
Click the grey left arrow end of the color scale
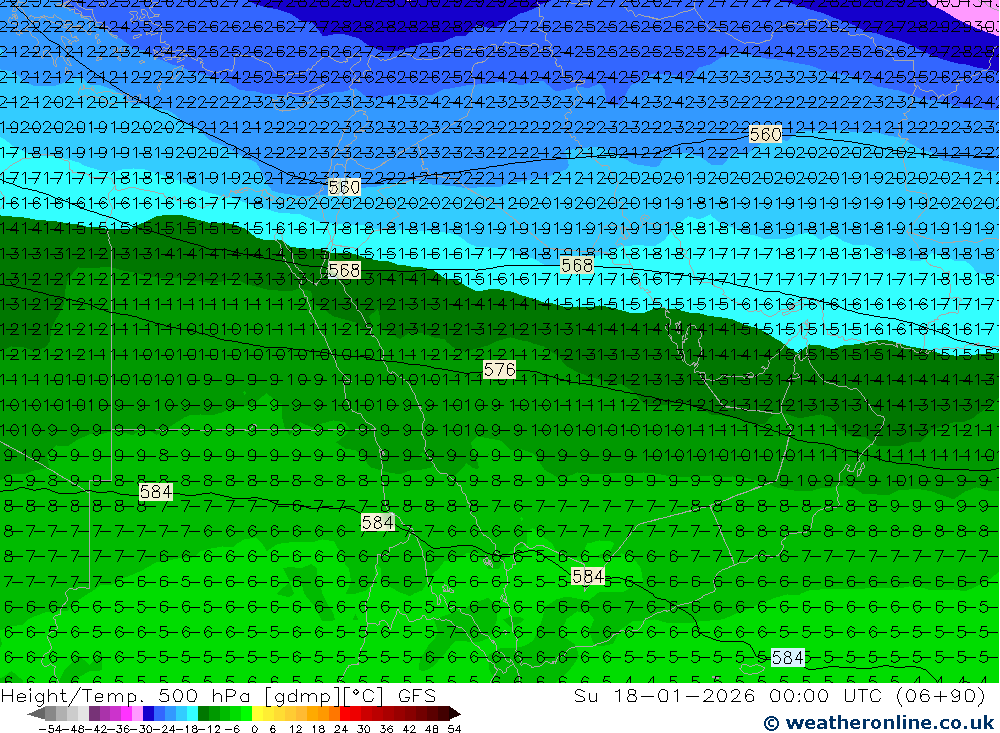coord(37,714)
